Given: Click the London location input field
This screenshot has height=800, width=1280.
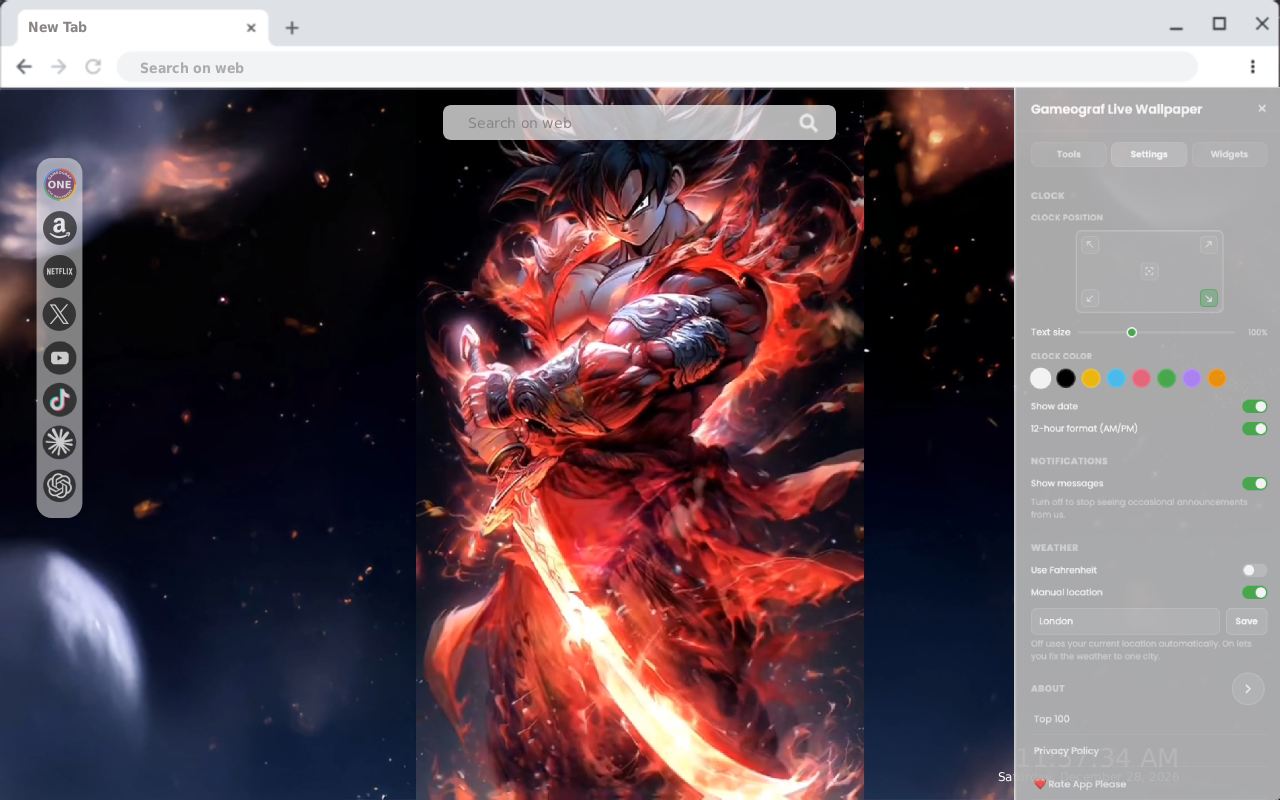Looking at the screenshot, I should pyautogui.click(x=1125, y=621).
